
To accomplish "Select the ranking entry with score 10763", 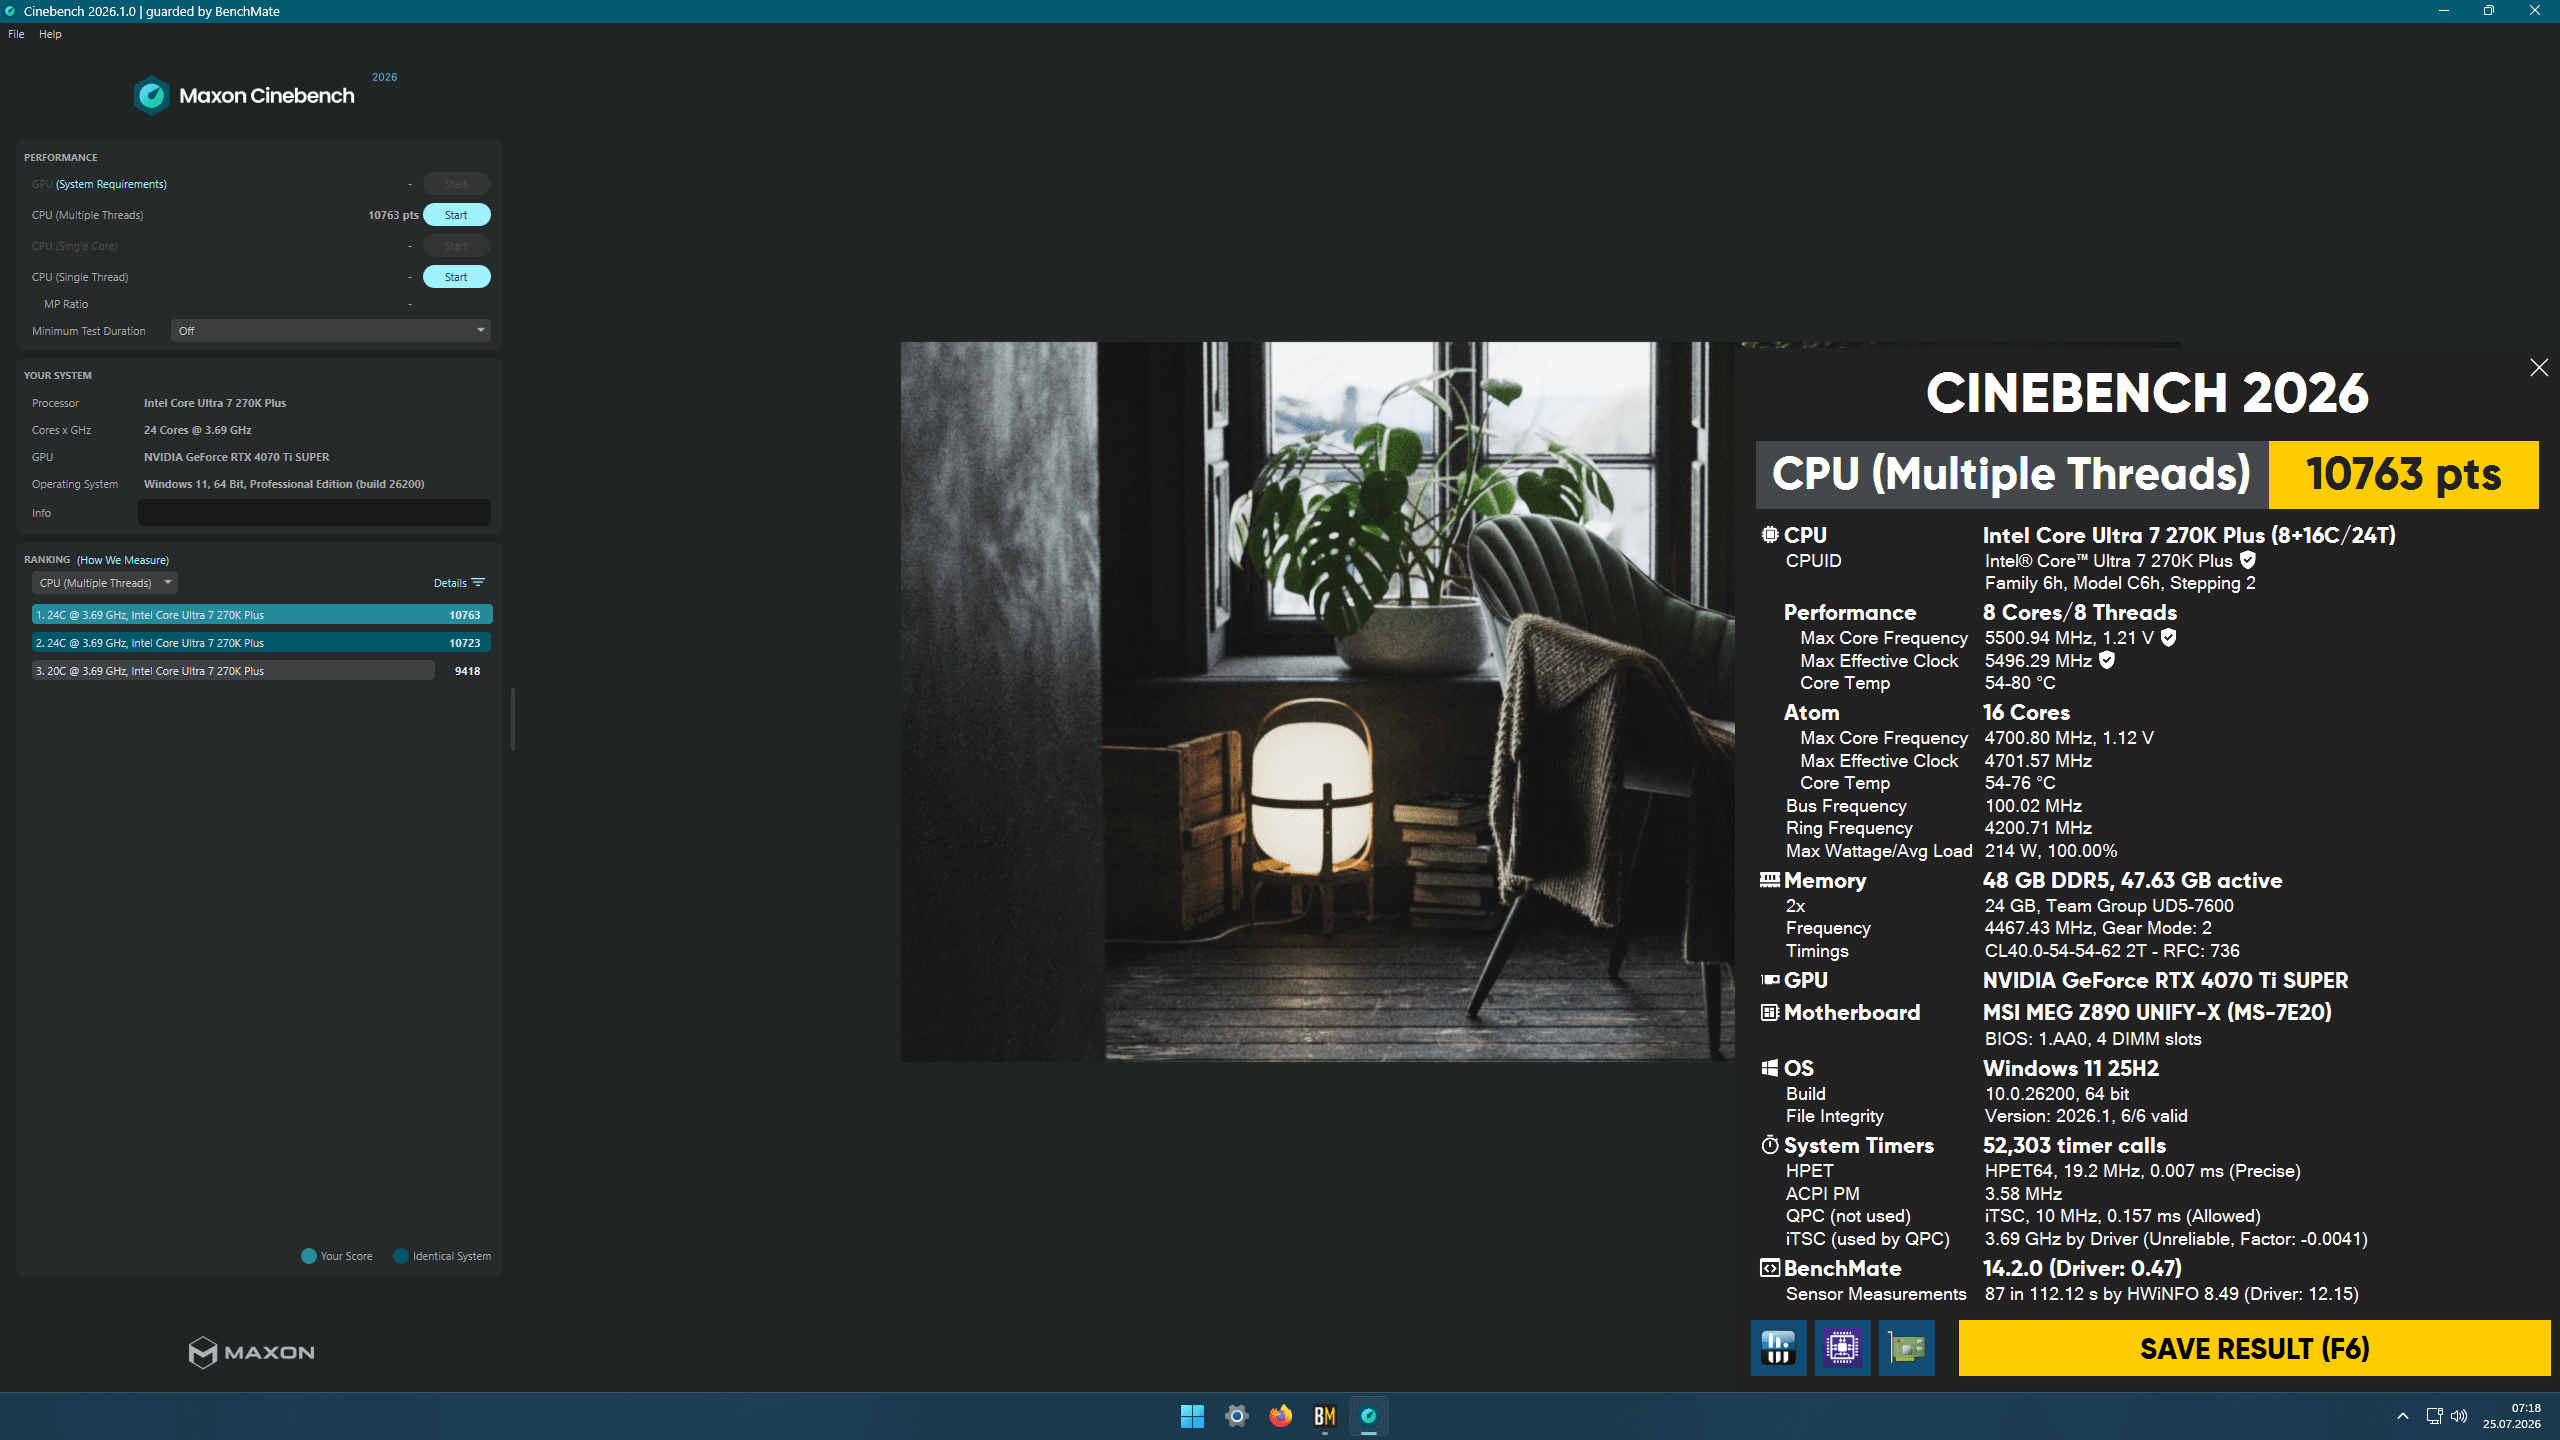I will coord(262,615).
